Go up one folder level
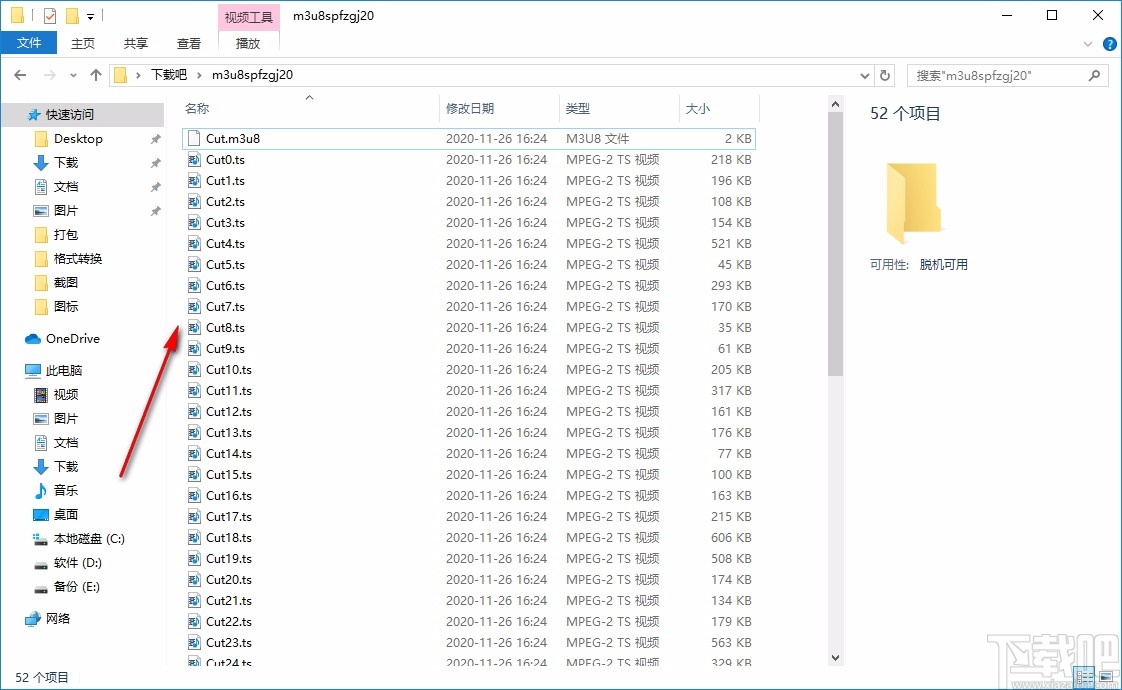The height and width of the screenshot is (690, 1122). pos(95,75)
